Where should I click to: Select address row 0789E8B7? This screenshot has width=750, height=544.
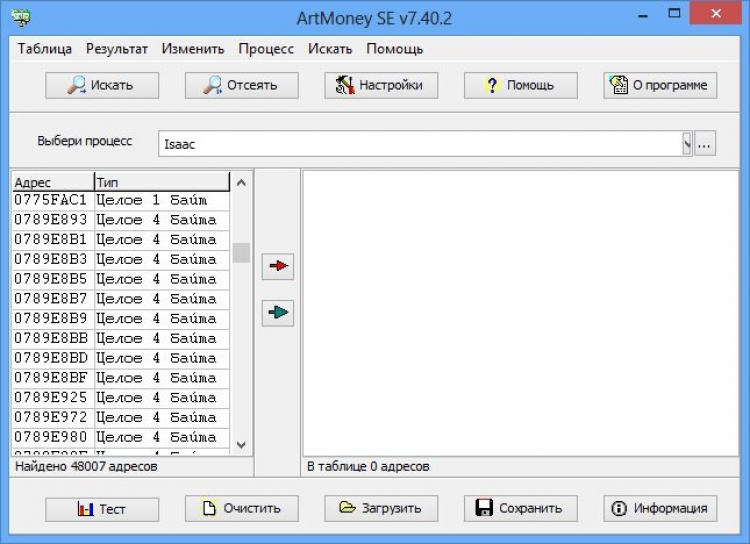(121, 299)
